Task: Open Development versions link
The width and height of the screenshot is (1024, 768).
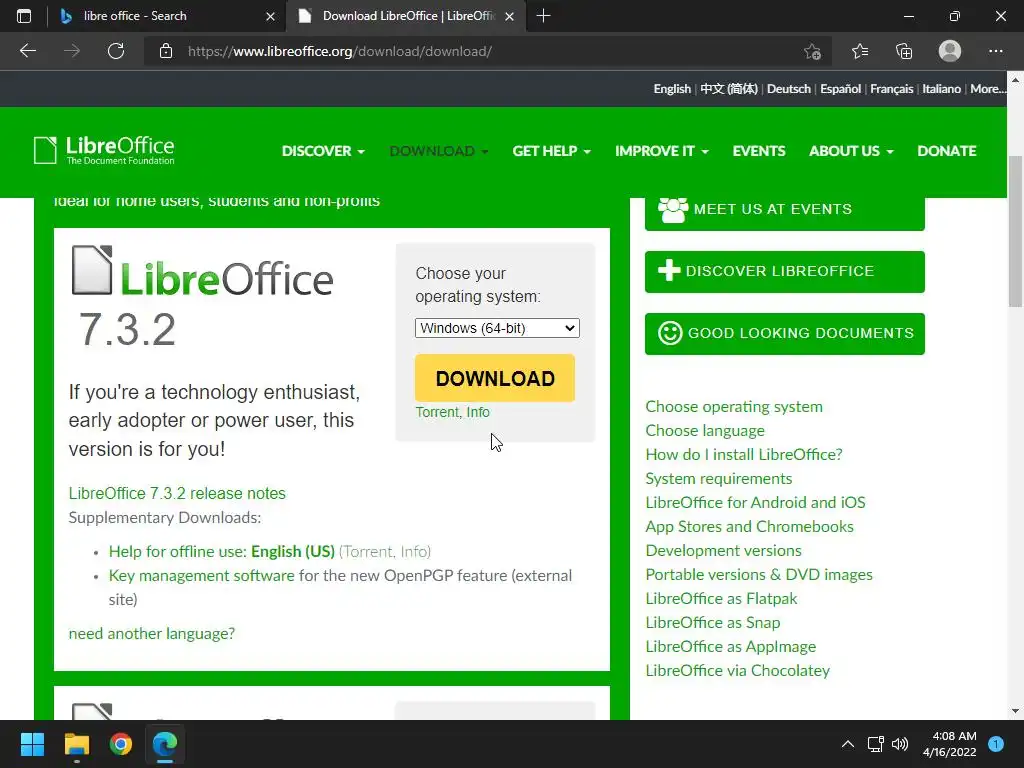Action: 723,551
